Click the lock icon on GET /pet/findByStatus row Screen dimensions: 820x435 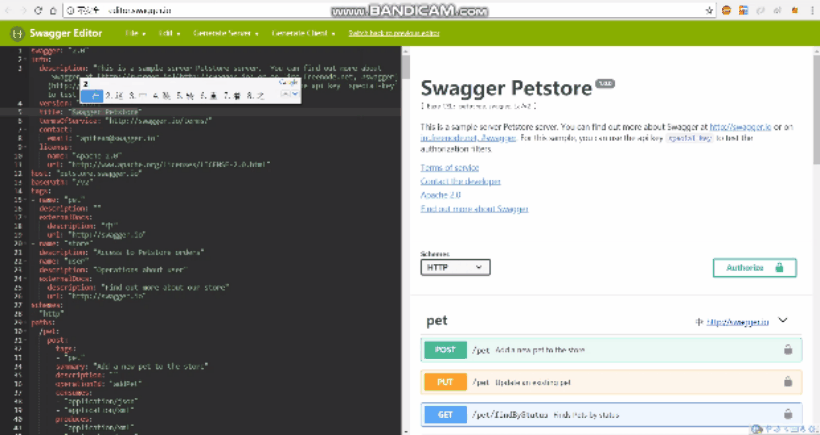(x=788, y=415)
